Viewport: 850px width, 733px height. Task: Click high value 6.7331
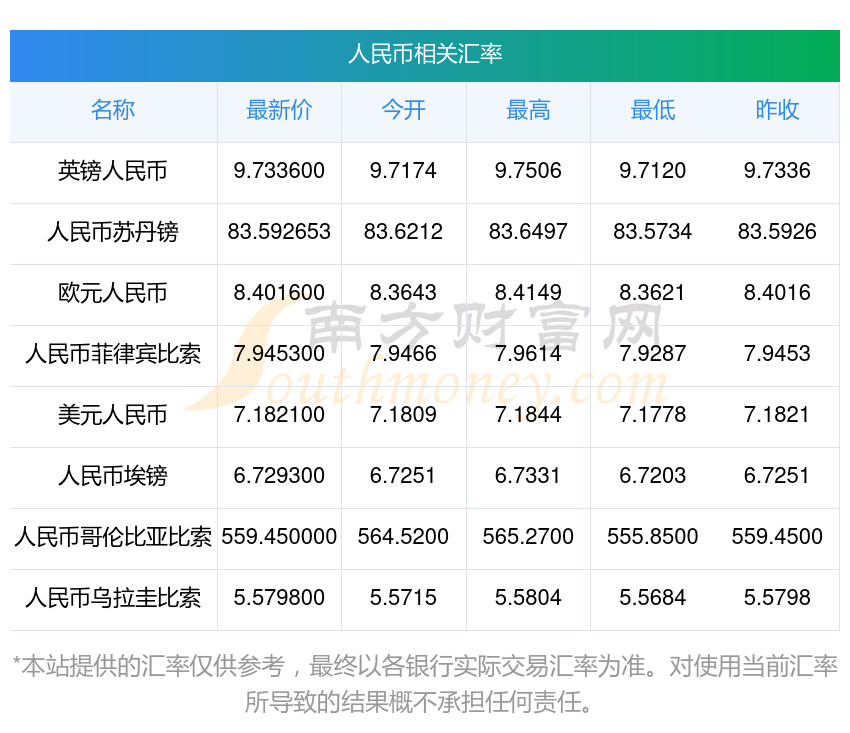click(x=528, y=476)
